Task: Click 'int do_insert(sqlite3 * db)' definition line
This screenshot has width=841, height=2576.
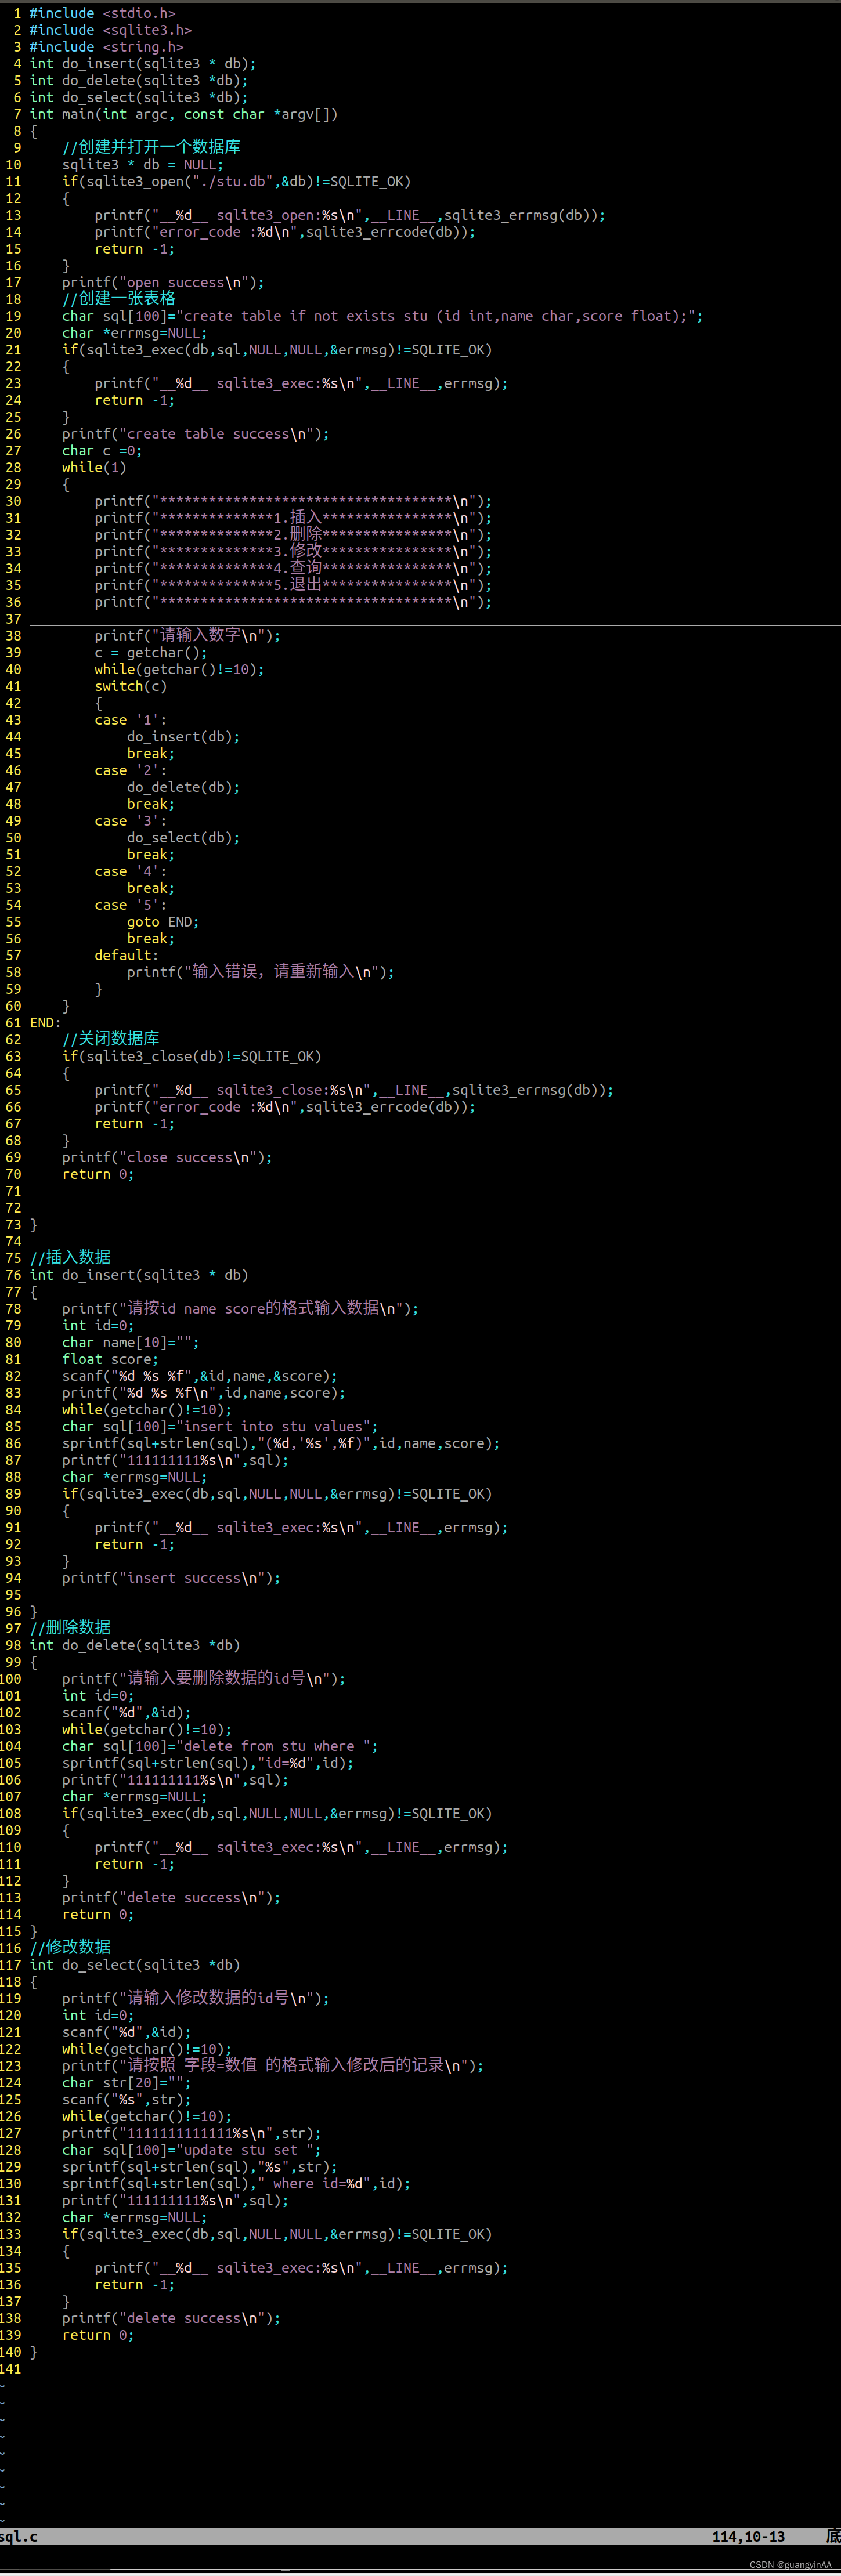Action: tap(139, 1275)
